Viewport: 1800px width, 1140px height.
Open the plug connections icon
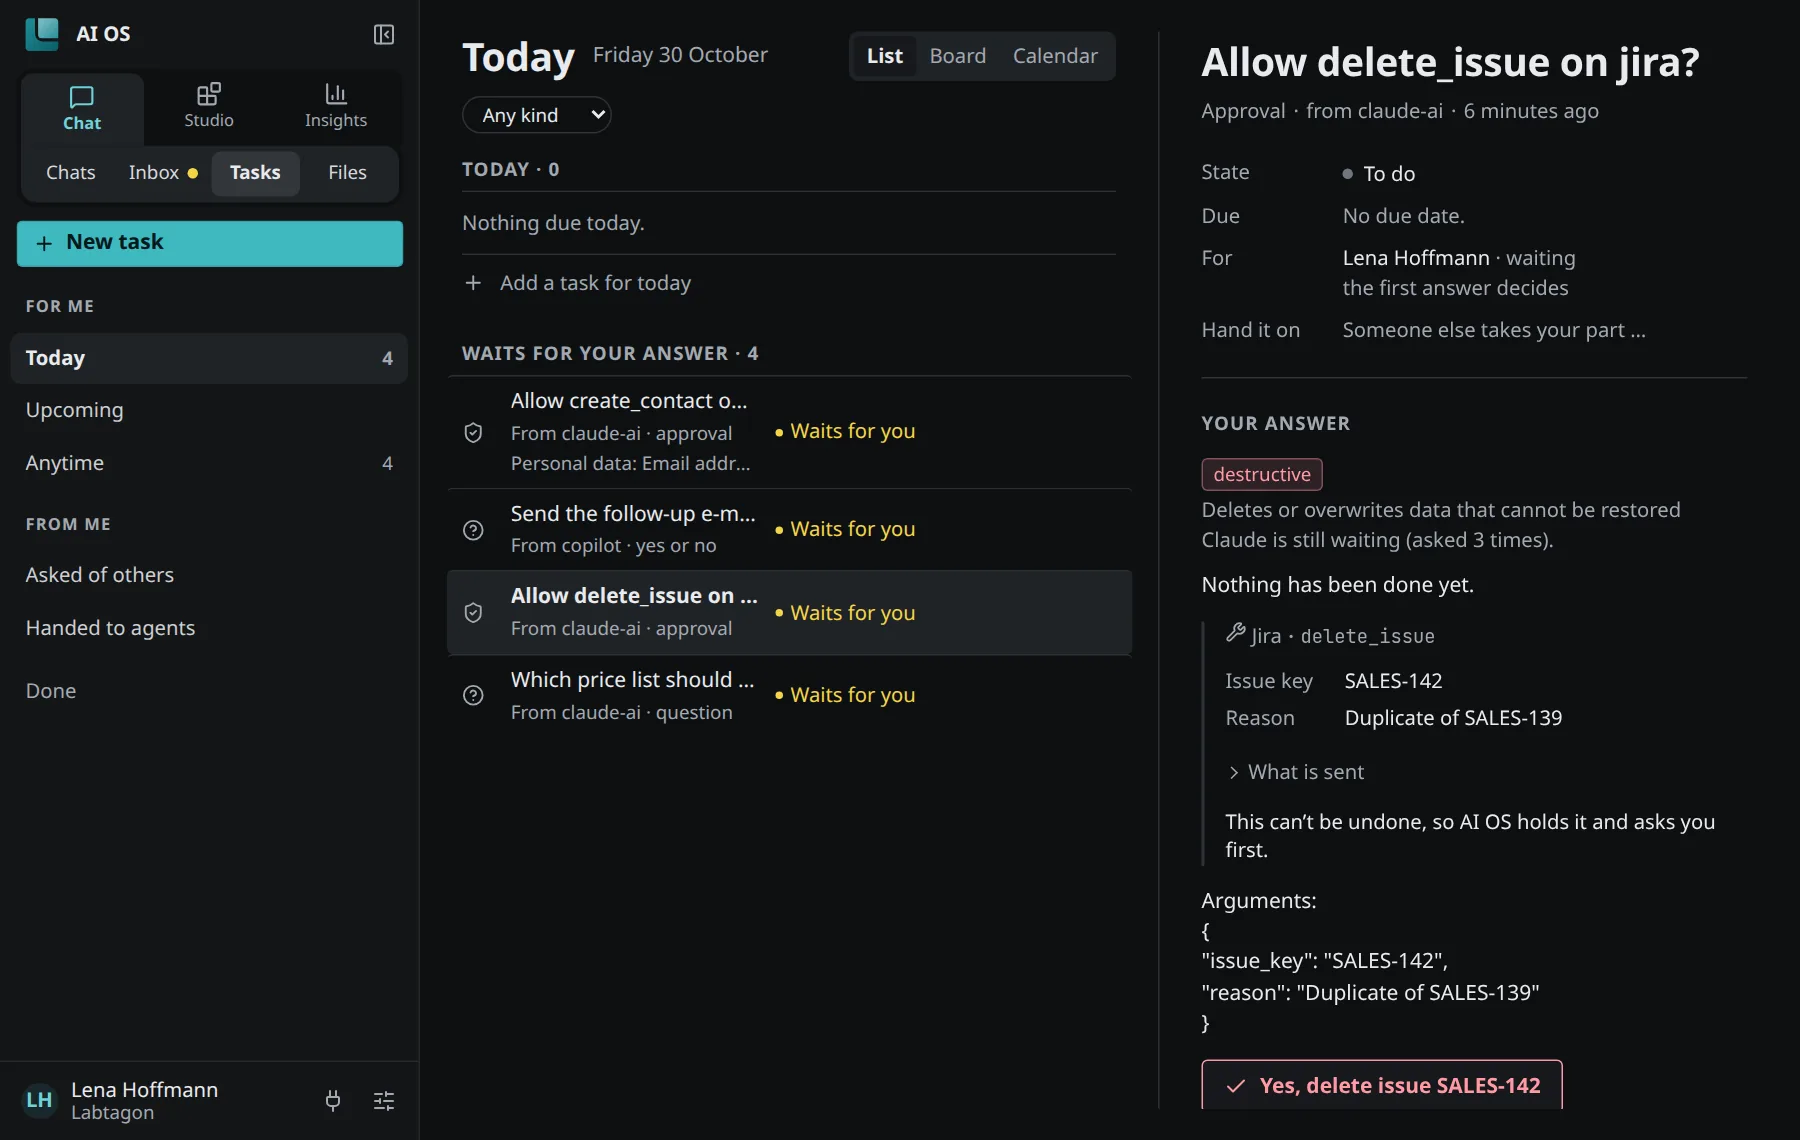pos(333,1101)
